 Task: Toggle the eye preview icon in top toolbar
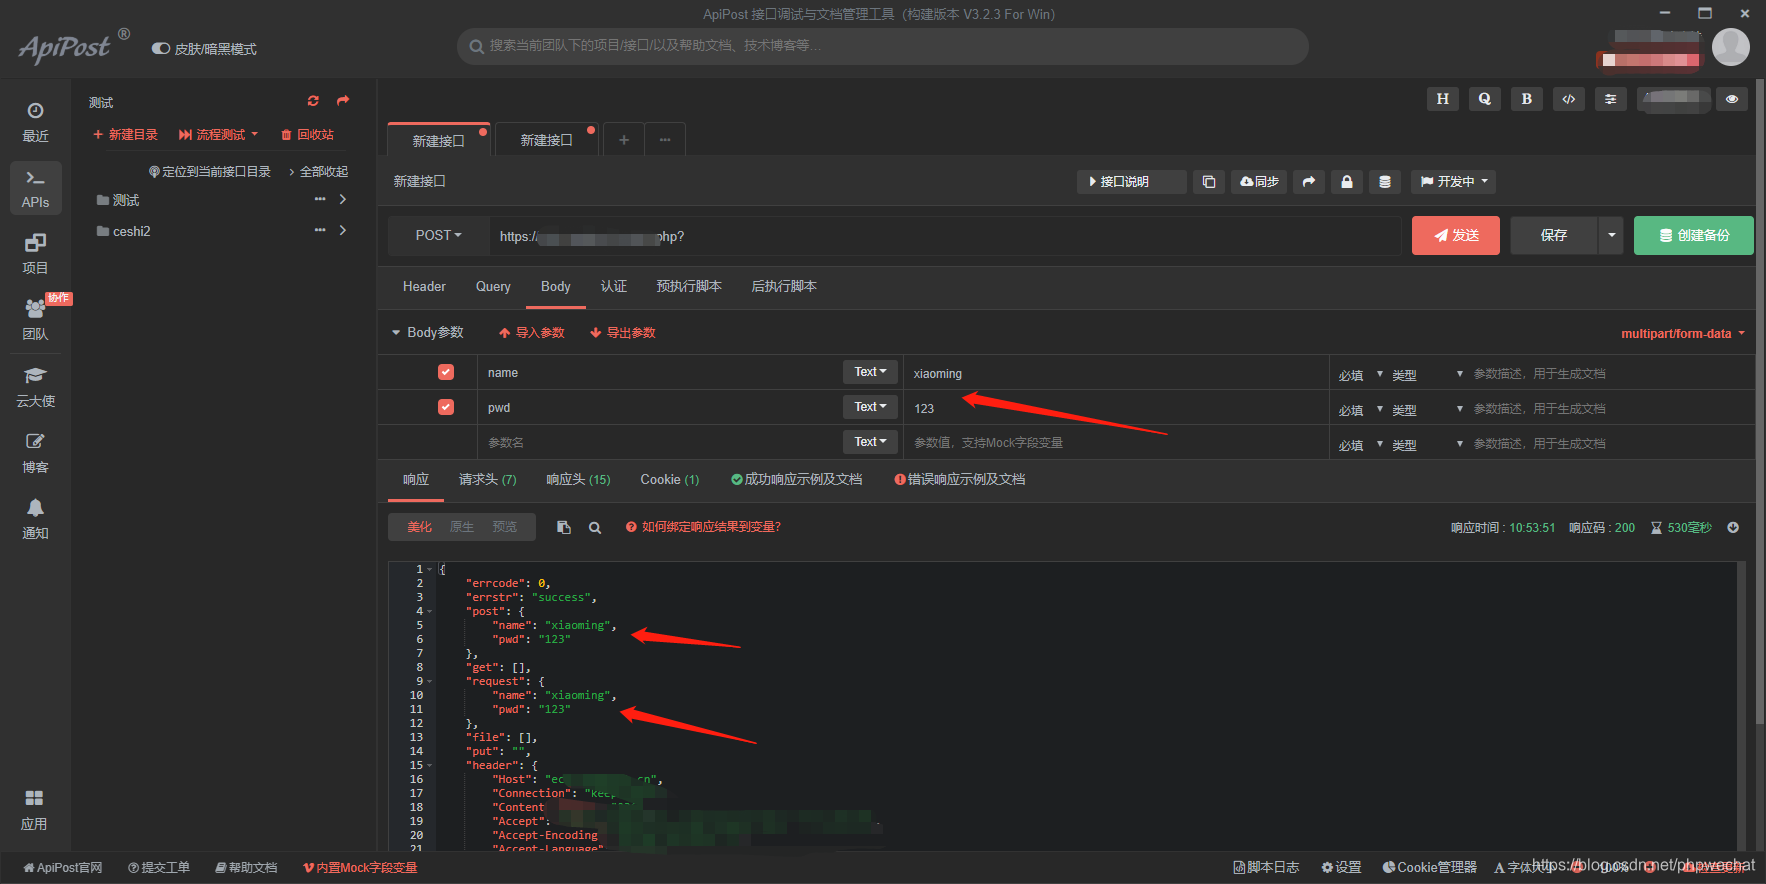coord(1732,99)
